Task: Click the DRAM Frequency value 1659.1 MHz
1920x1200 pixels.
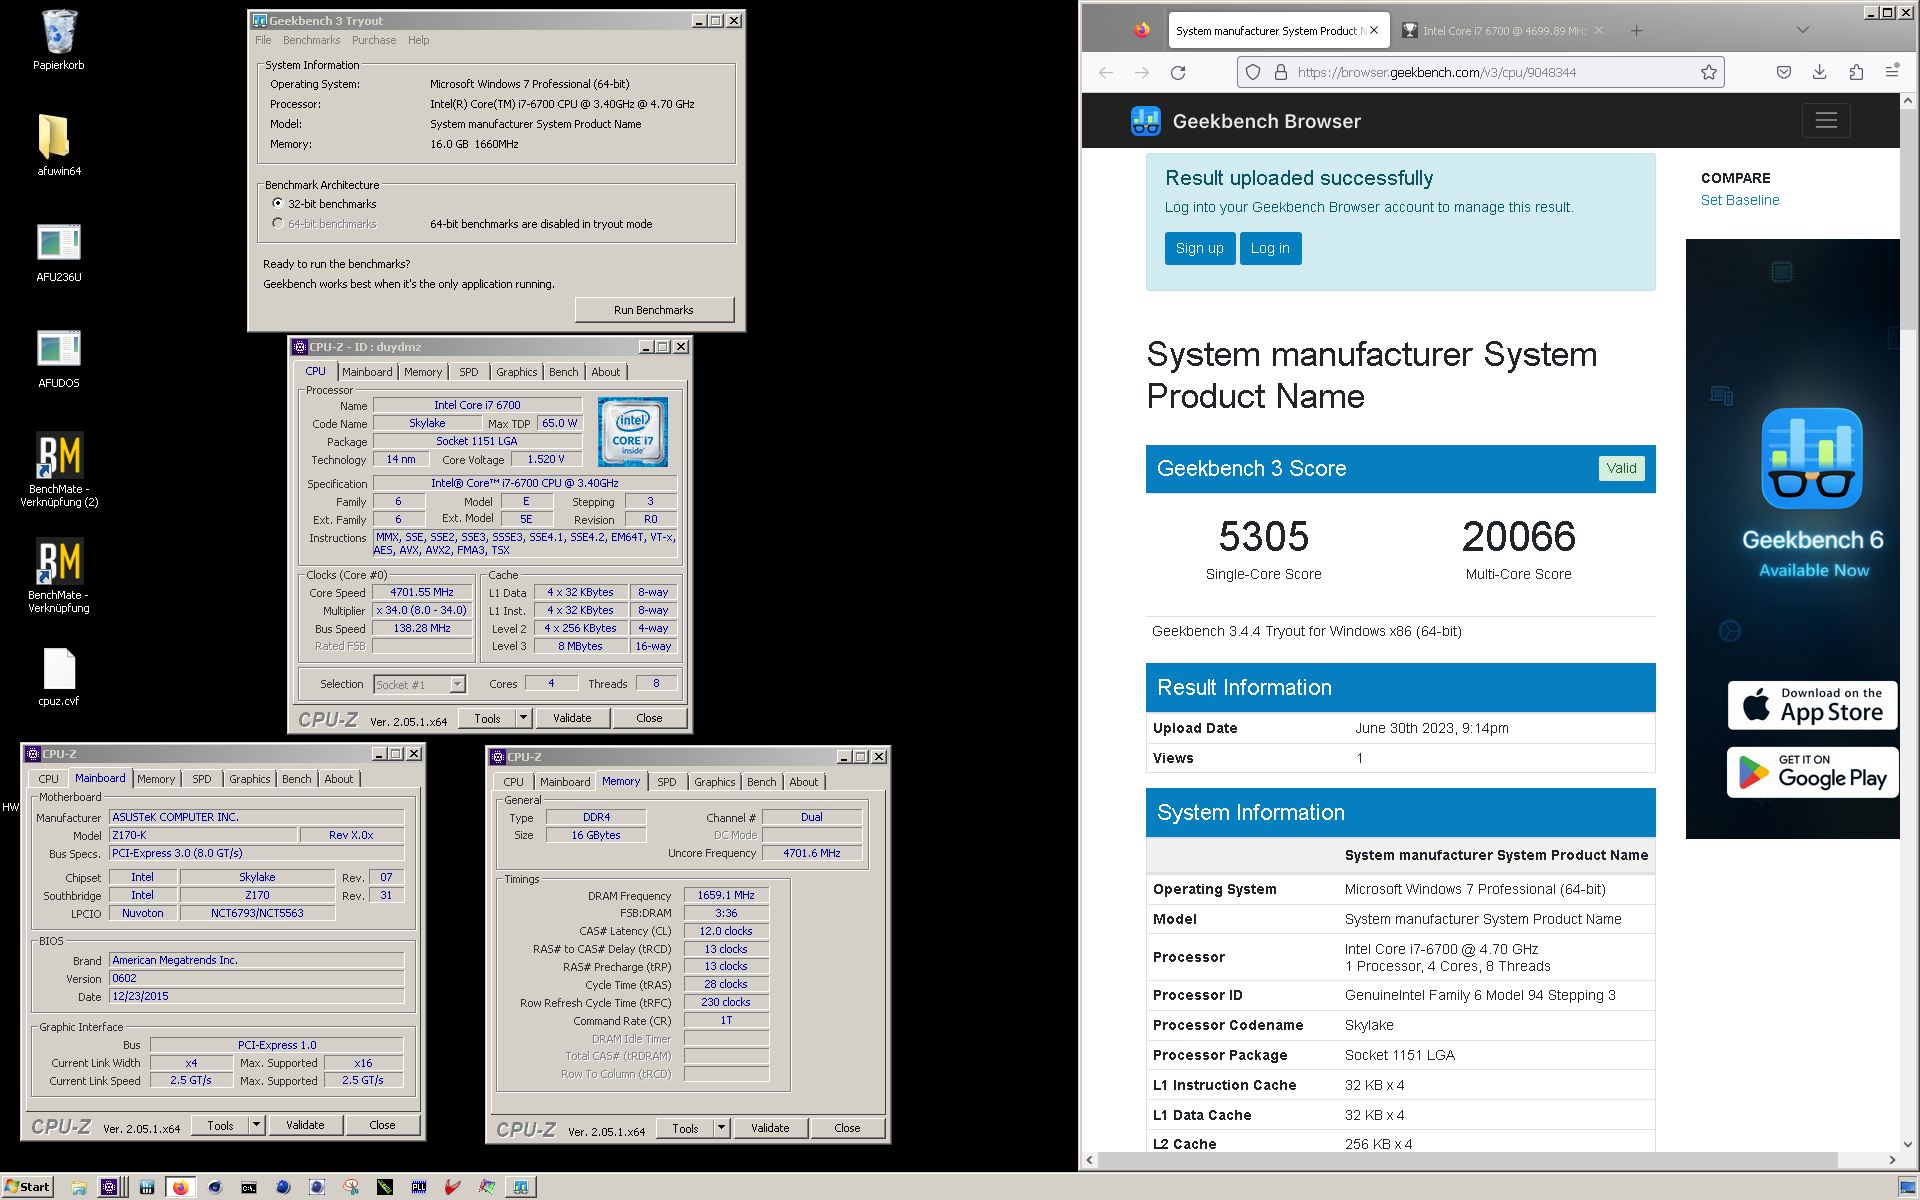Action: point(726,895)
